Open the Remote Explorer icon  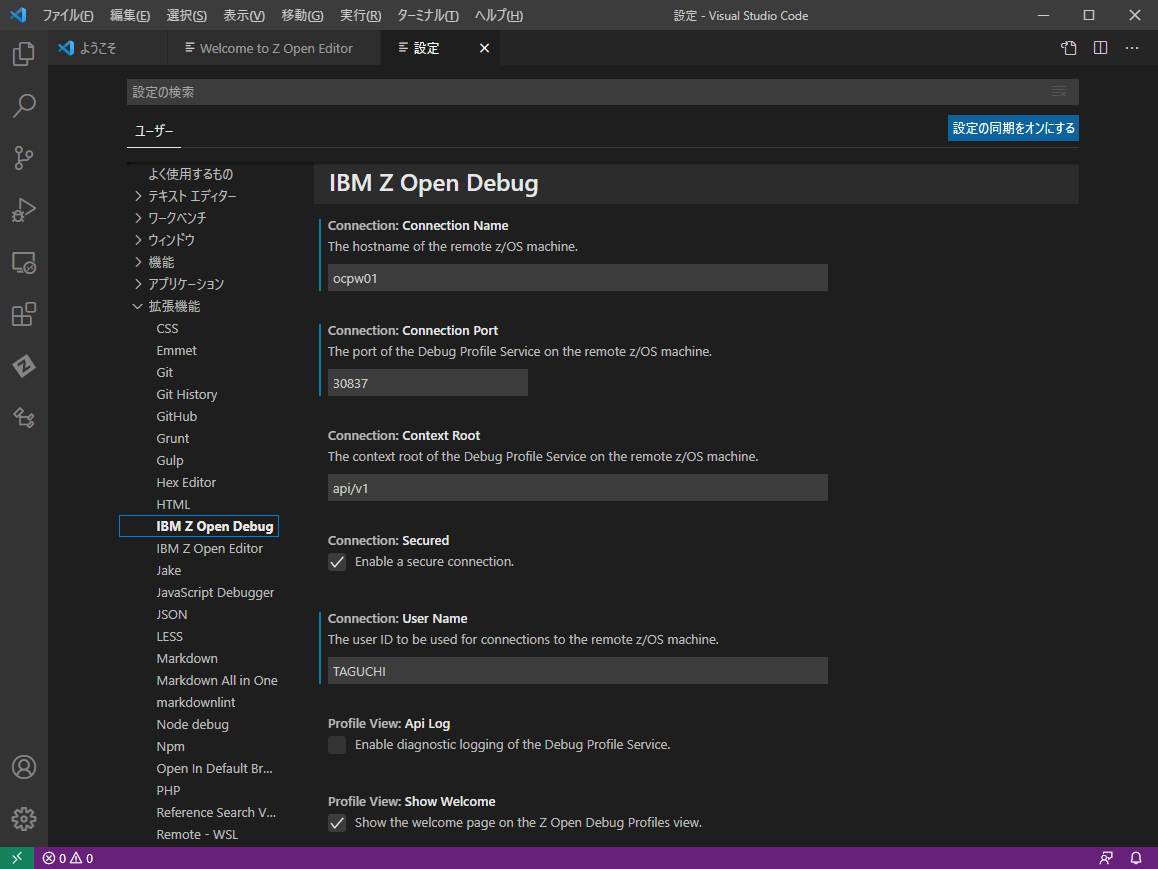click(24, 263)
